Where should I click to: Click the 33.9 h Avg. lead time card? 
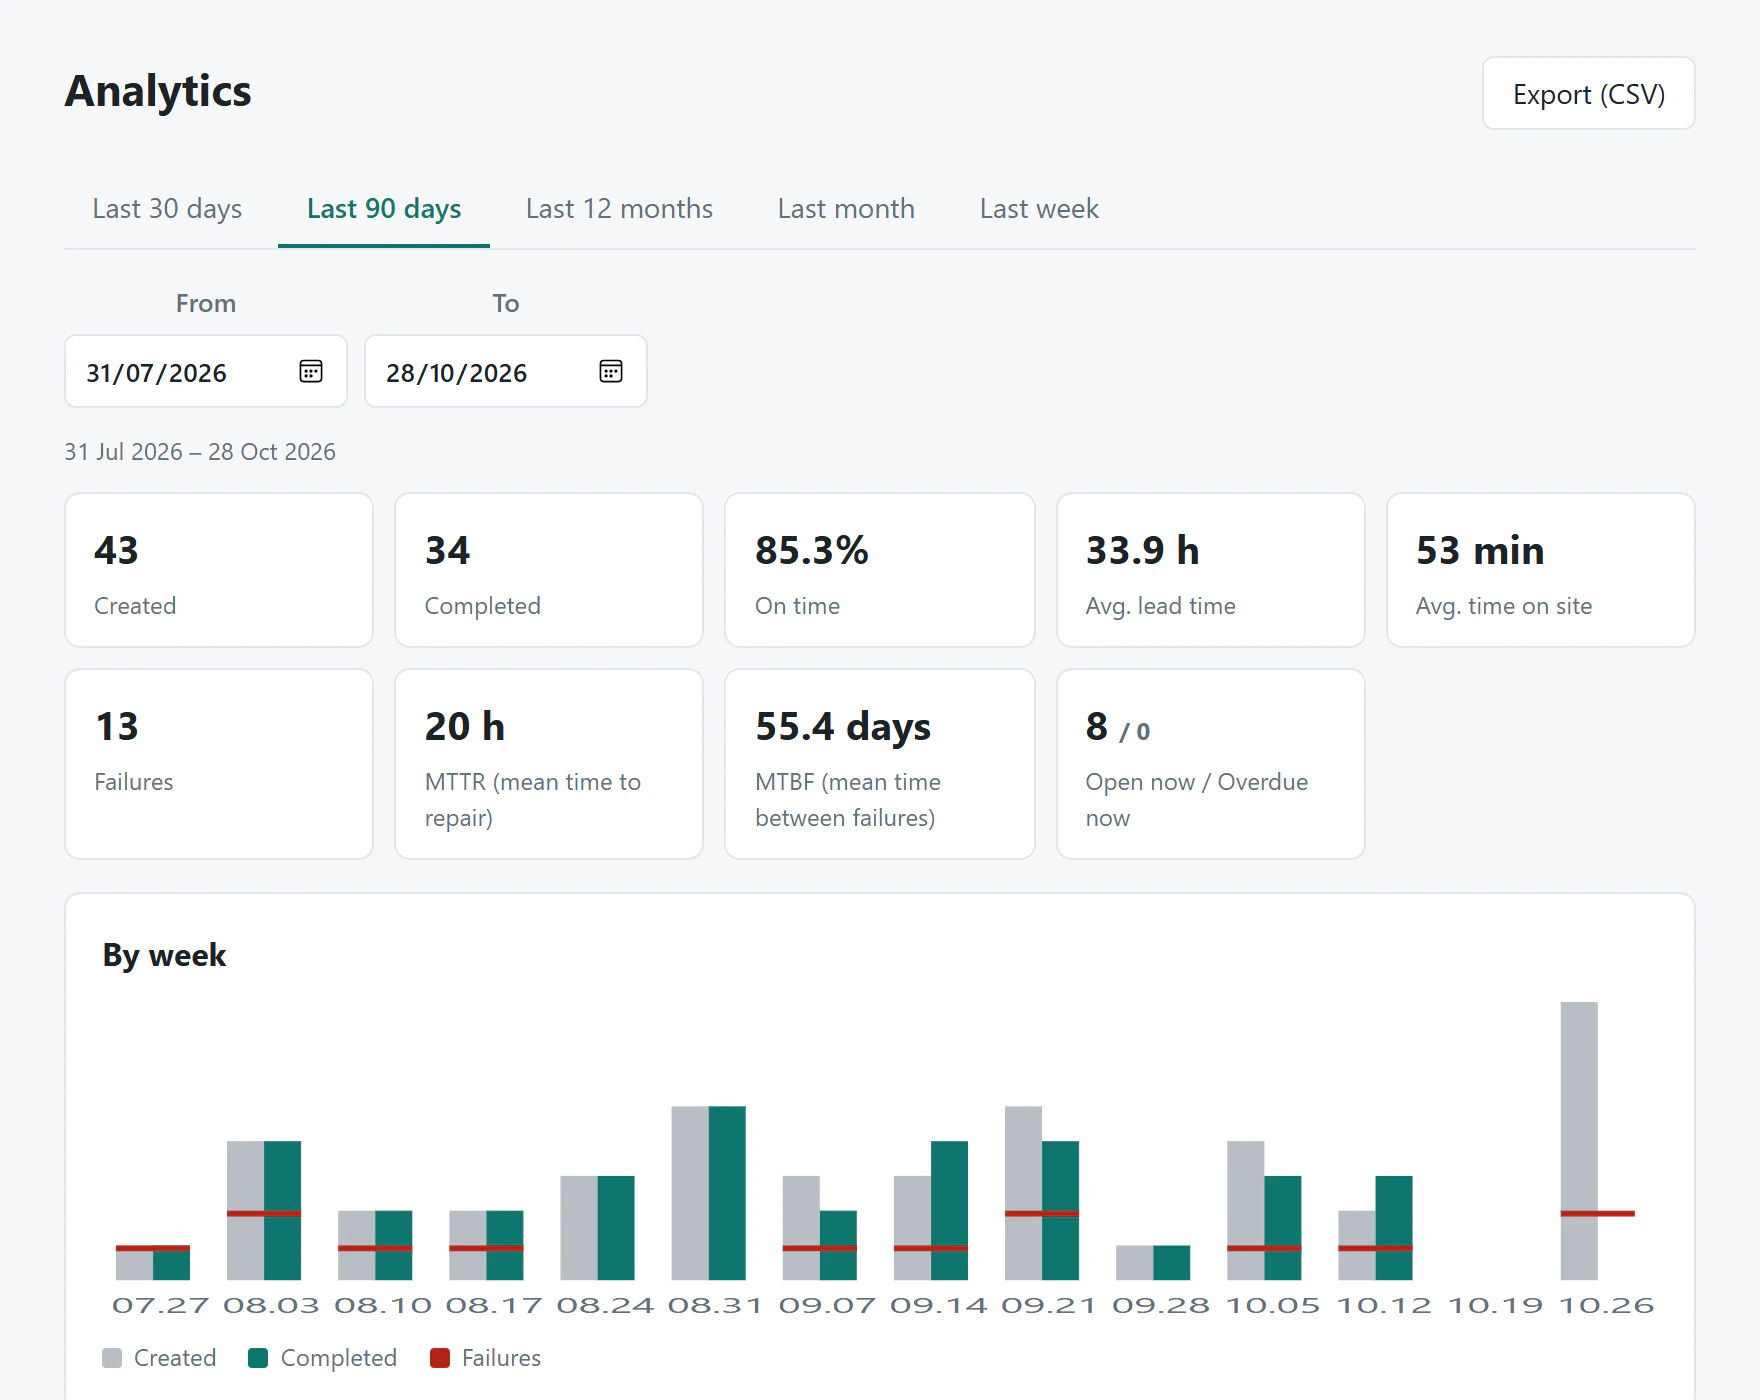click(1211, 570)
